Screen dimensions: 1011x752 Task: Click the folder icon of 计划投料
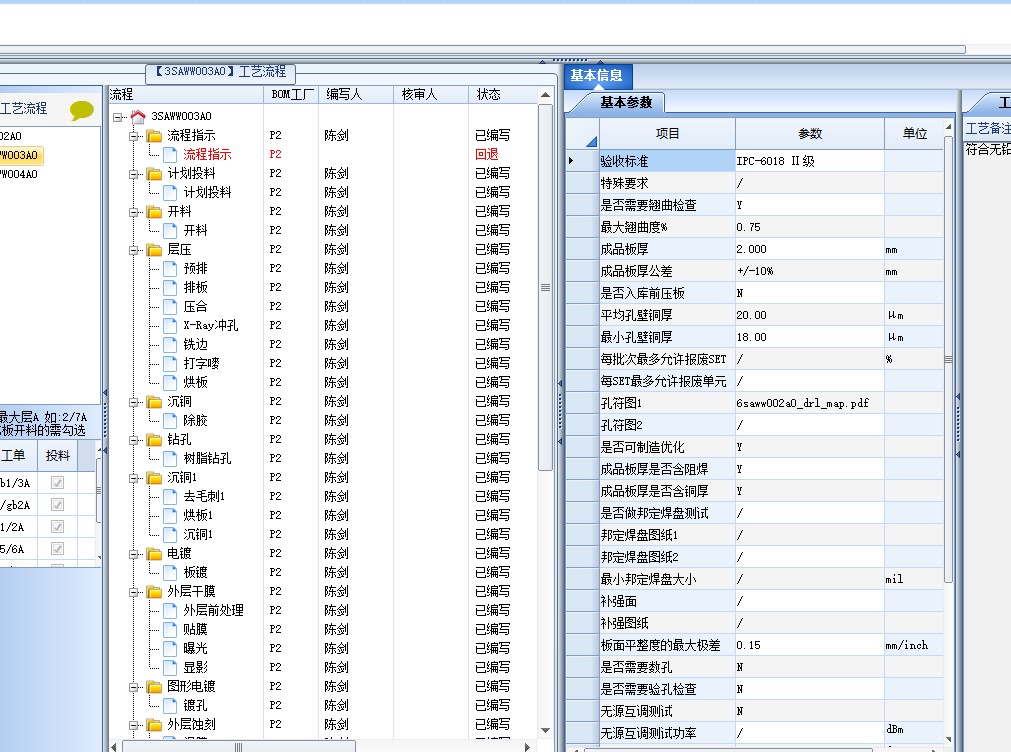point(154,173)
